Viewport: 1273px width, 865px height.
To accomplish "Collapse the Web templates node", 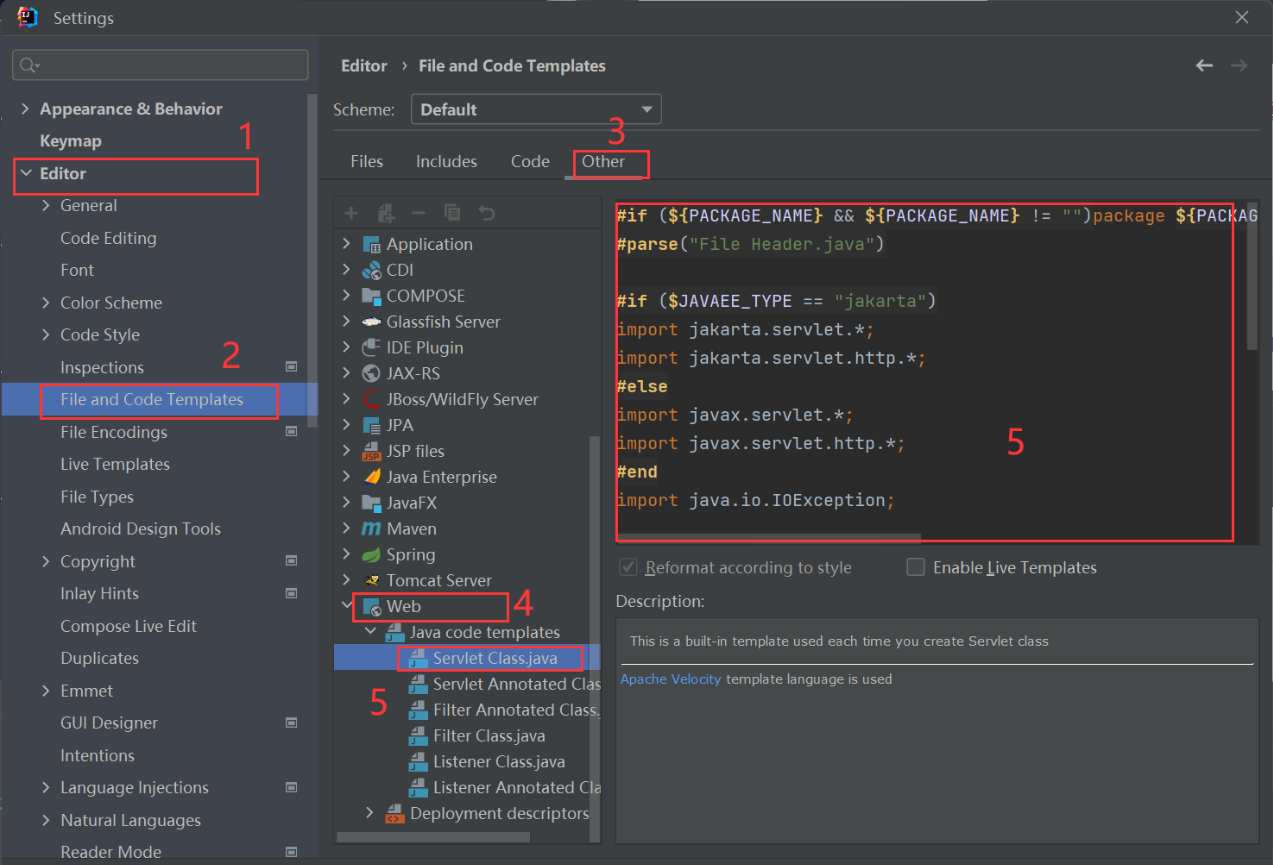I will [347, 606].
